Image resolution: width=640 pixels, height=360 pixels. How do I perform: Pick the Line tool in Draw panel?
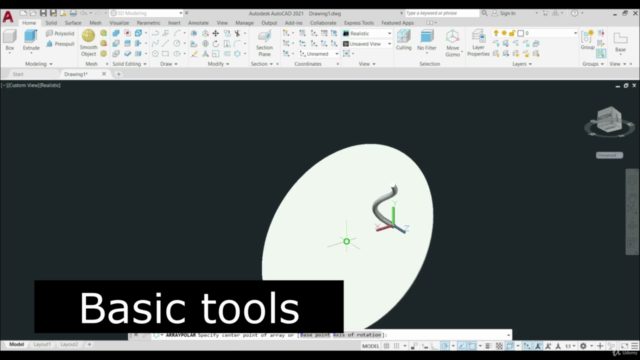(165, 44)
